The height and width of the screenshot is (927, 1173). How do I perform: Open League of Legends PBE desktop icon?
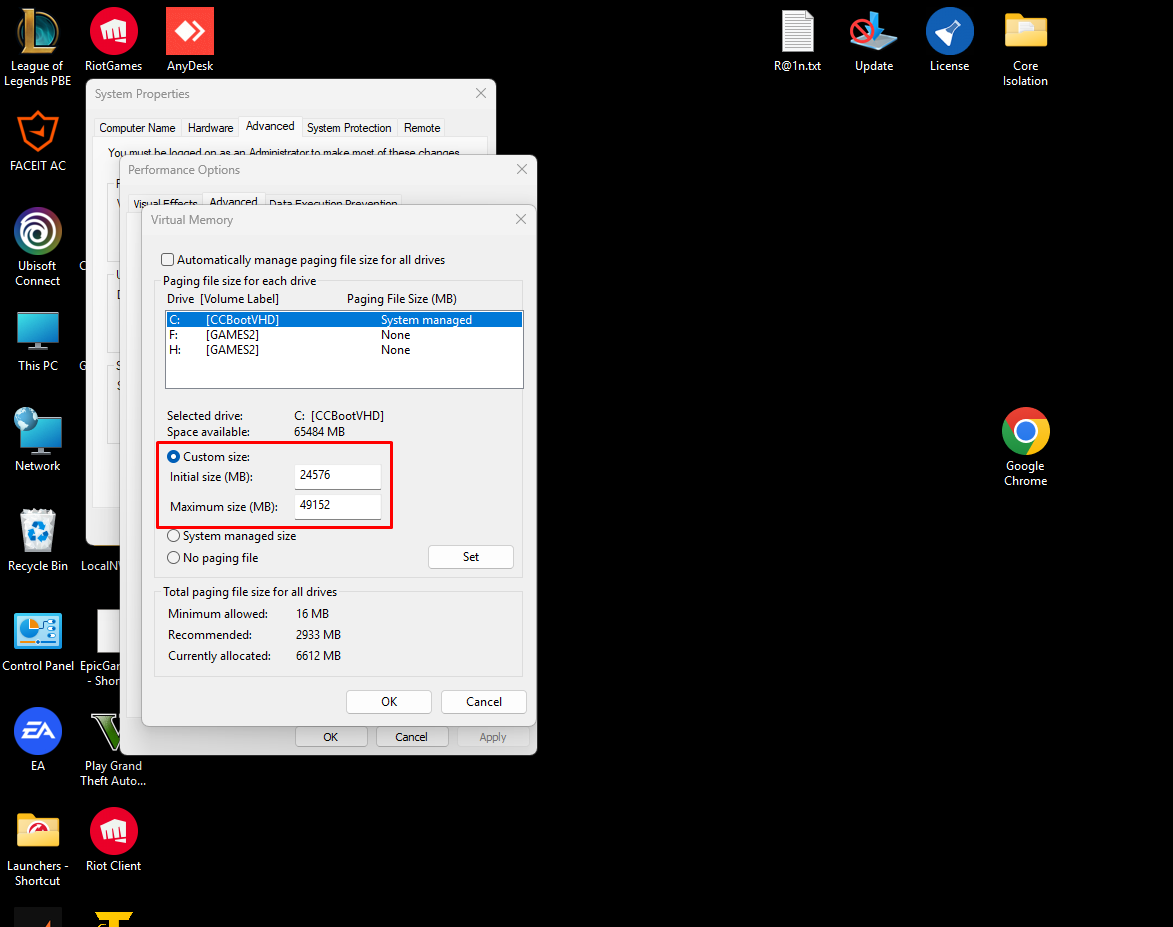click(37, 47)
